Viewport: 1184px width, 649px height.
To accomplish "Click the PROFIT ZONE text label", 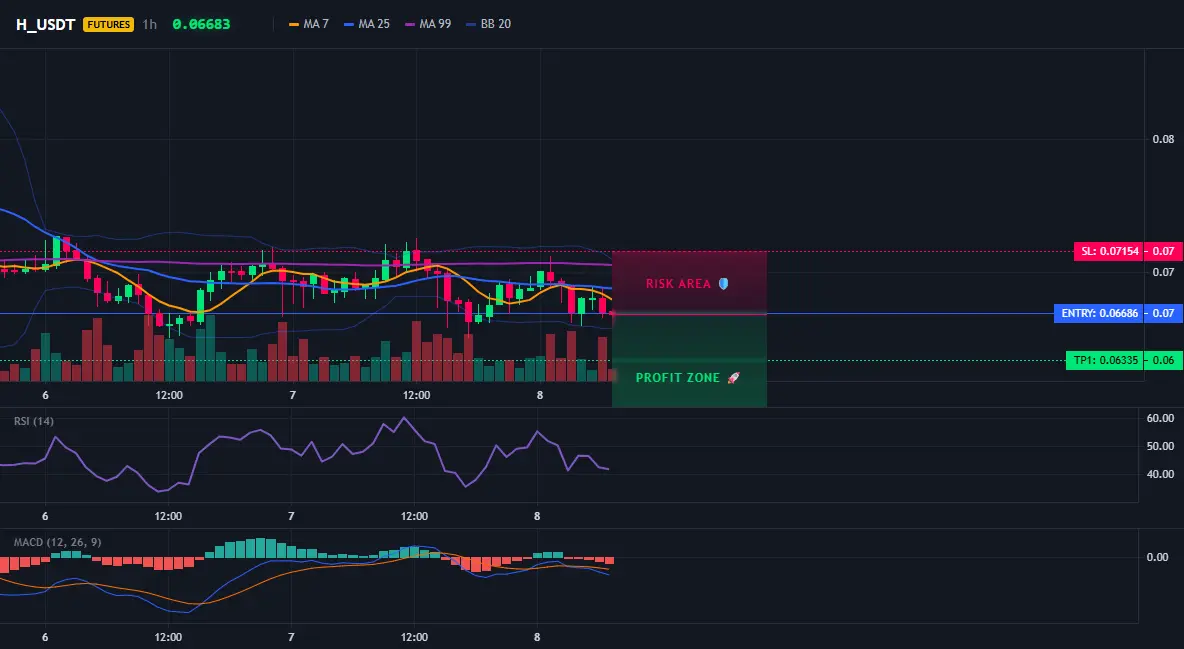I will tap(678, 378).
